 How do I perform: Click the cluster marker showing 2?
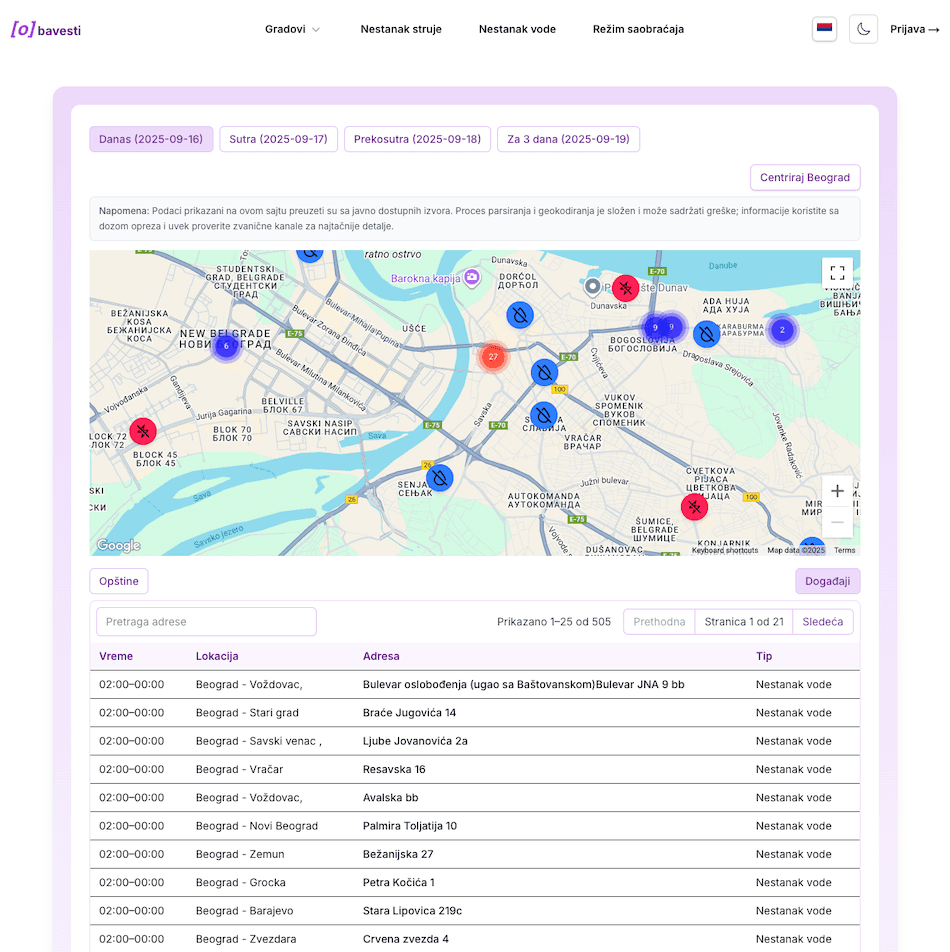[x=782, y=329]
